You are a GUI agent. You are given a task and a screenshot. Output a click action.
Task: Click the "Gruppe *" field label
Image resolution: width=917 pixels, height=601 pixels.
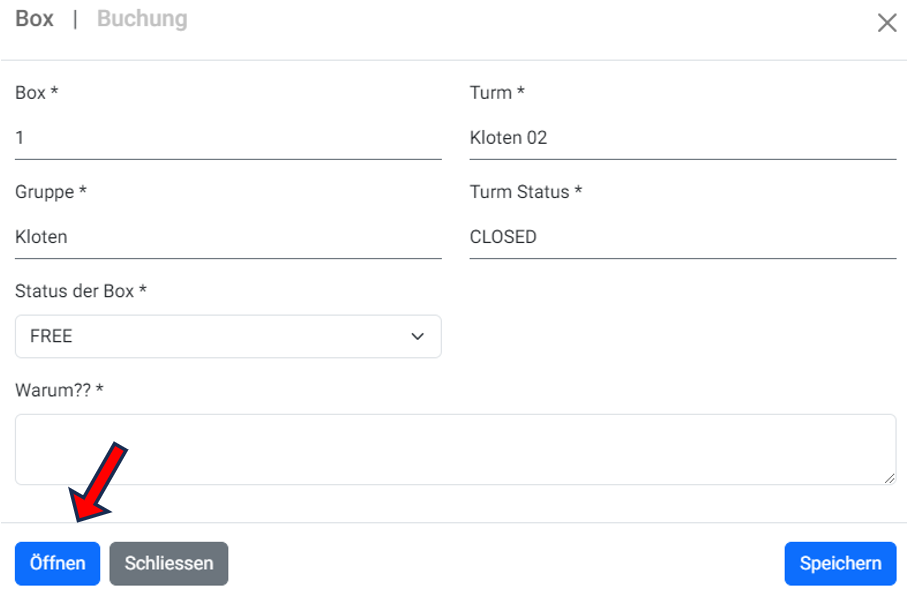coord(51,192)
